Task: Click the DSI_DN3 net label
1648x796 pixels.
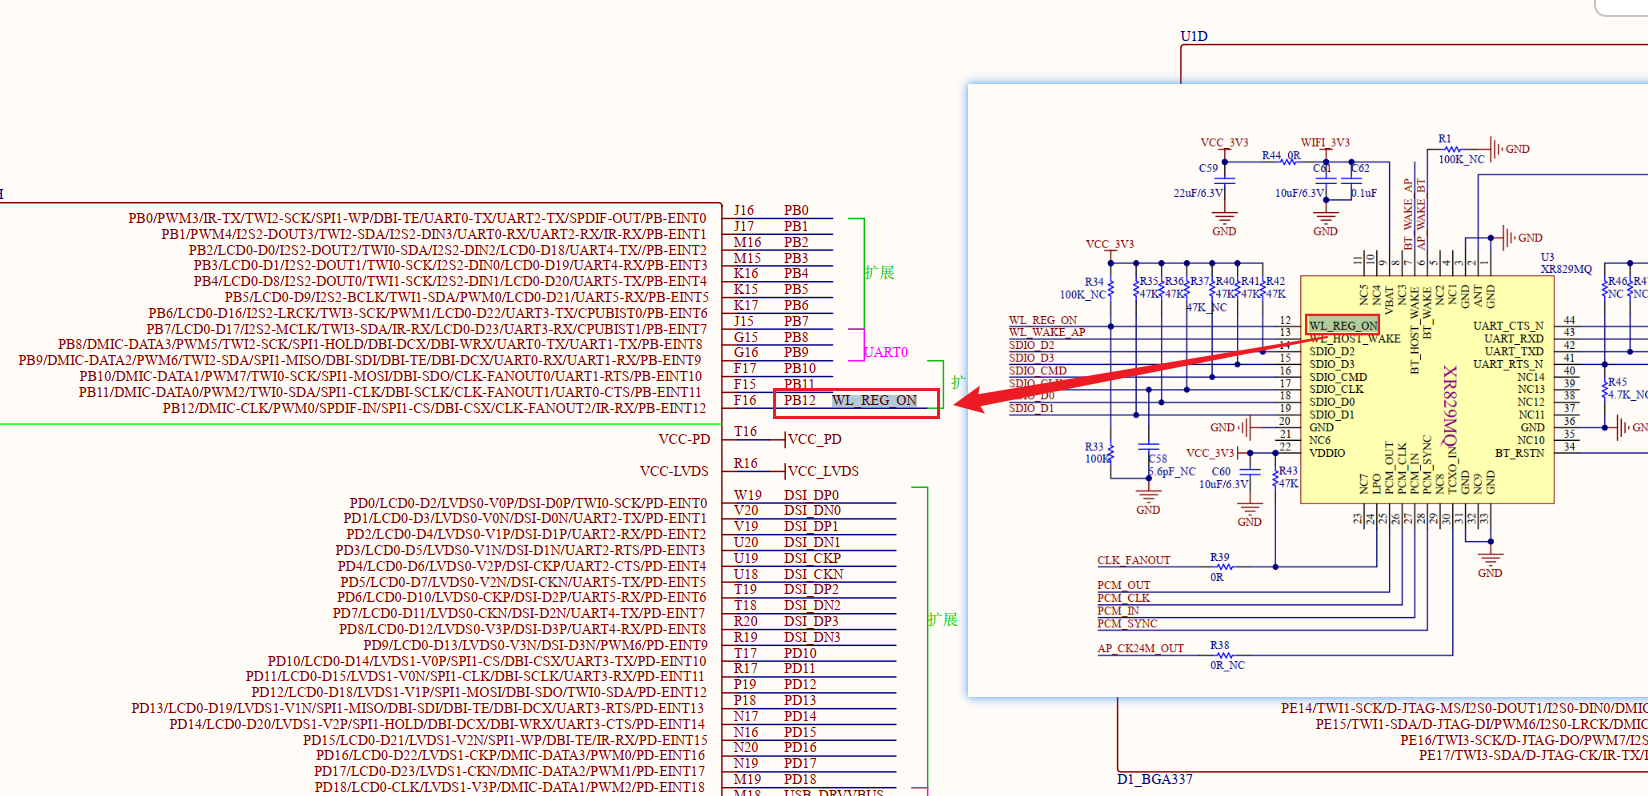Action: coord(812,637)
